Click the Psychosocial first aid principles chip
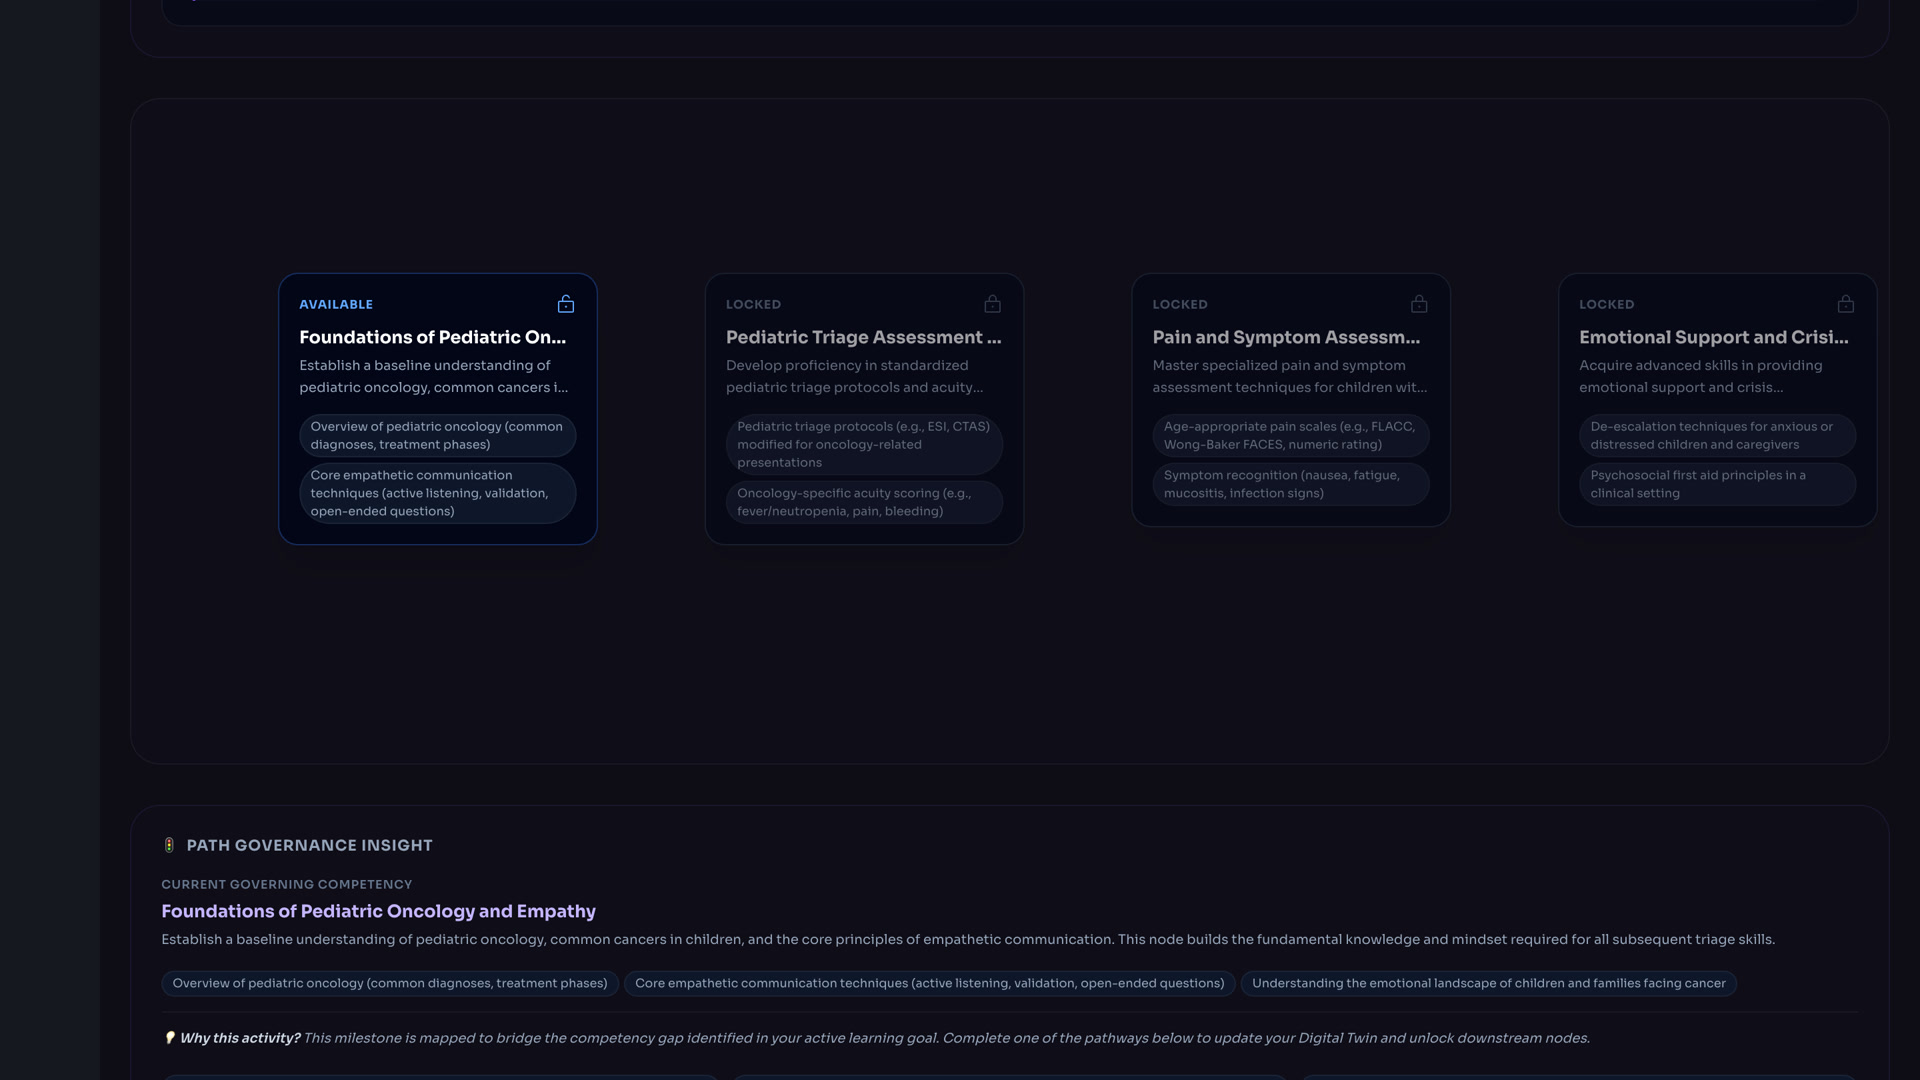The height and width of the screenshot is (1080, 1920). pyautogui.click(x=1718, y=484)
